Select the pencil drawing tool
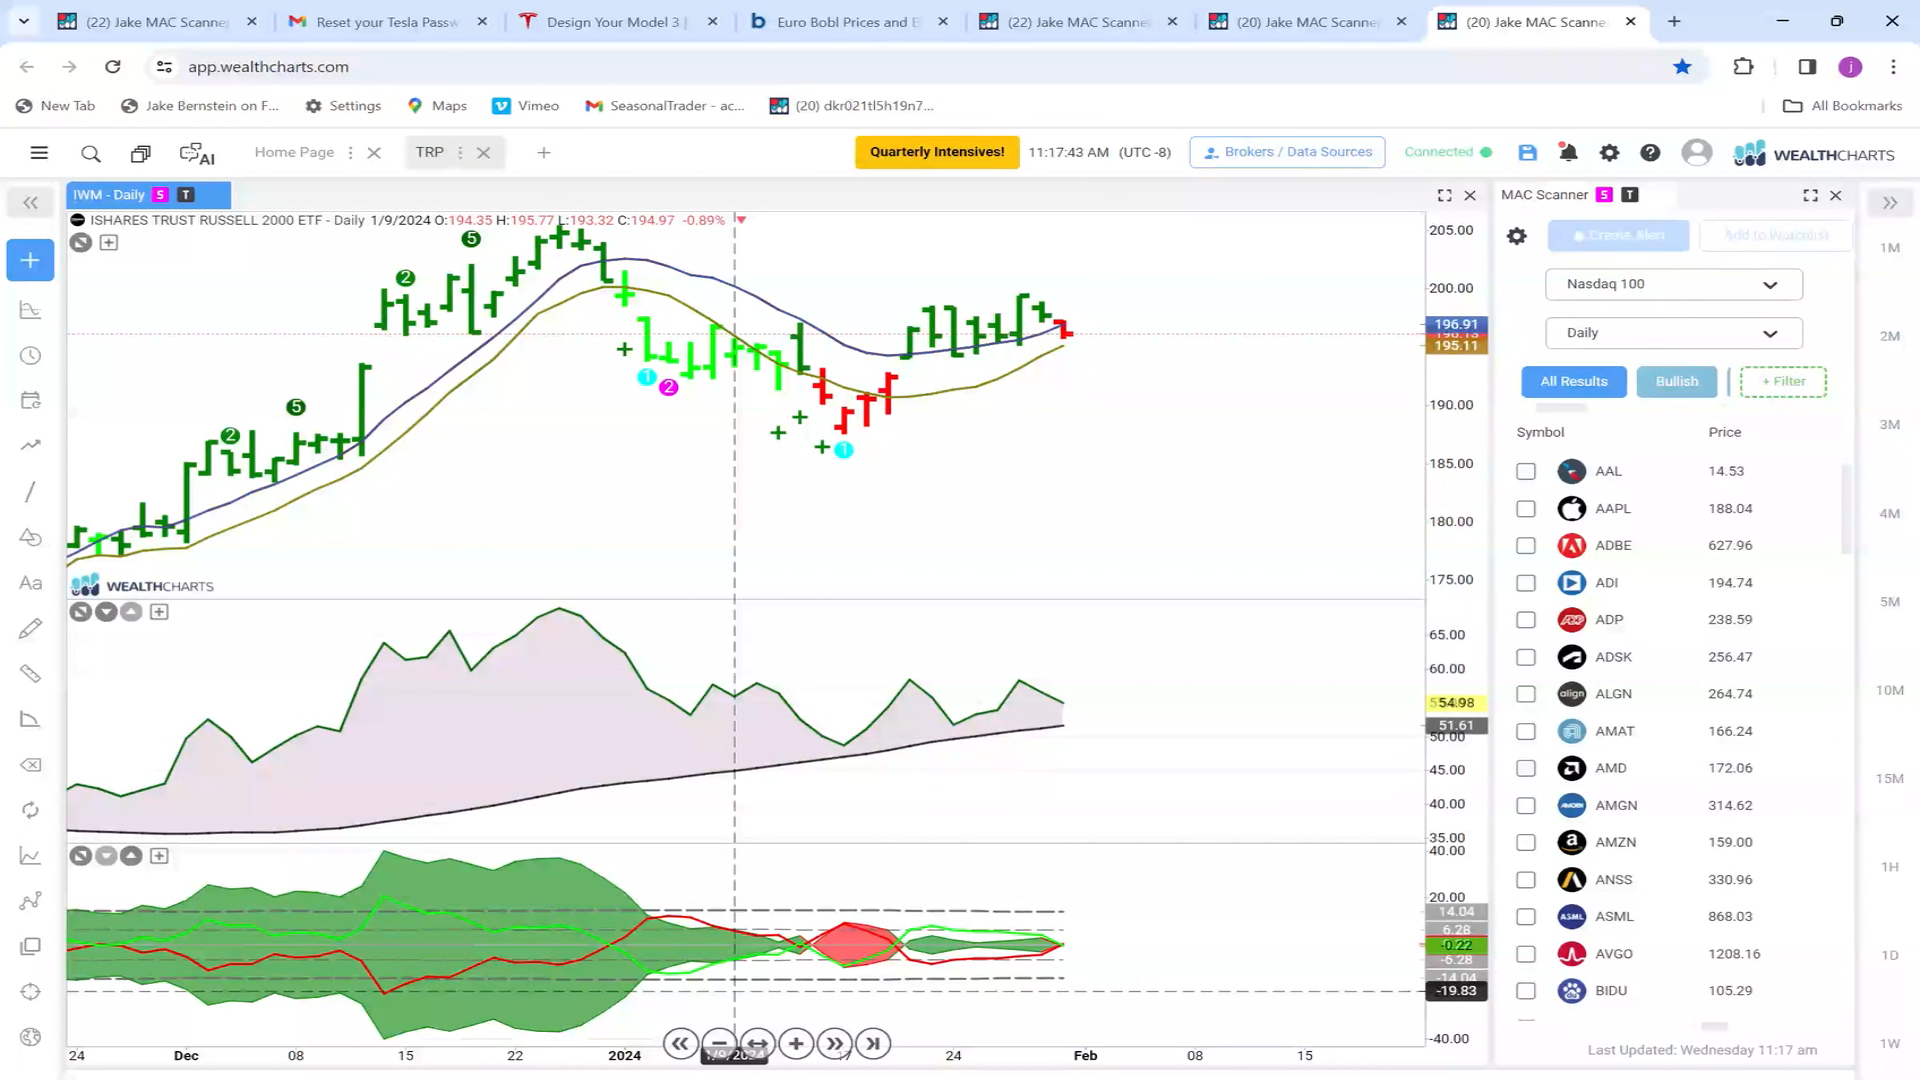The image size is (1920, 1080). pyautogui.click(x=30, y=628)
